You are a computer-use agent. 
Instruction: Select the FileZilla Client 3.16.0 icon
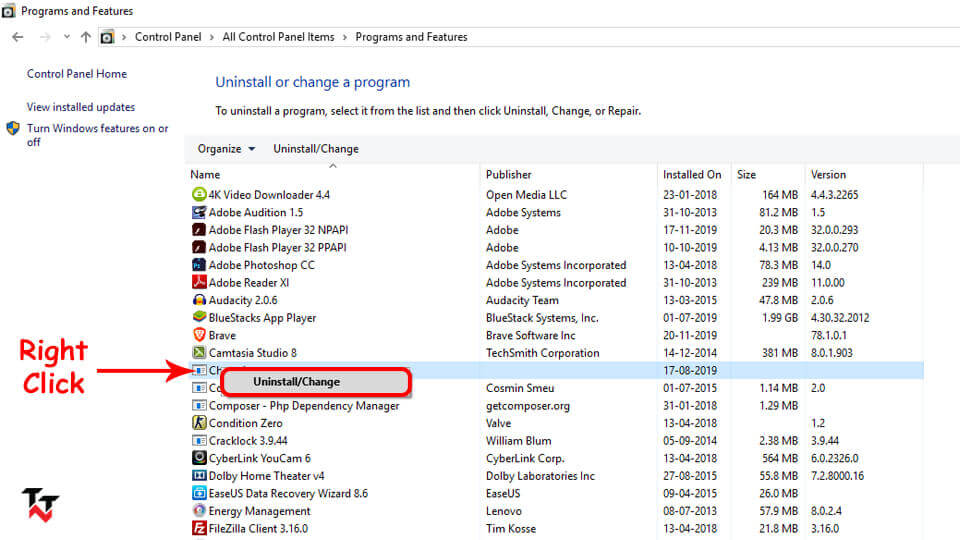point(199,528)
